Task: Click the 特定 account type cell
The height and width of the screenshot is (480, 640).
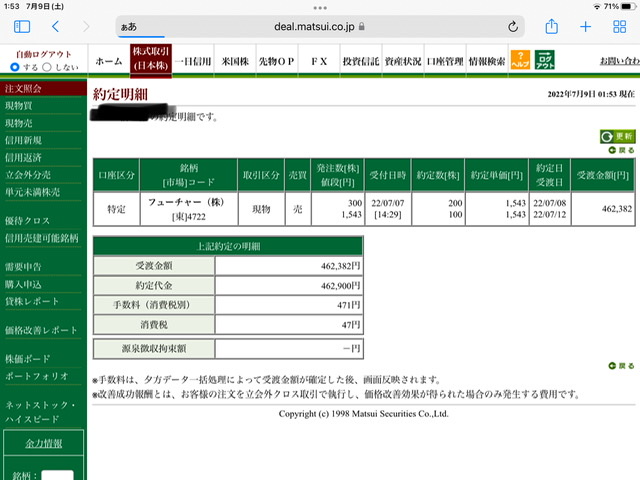Action: pos(116,209)
